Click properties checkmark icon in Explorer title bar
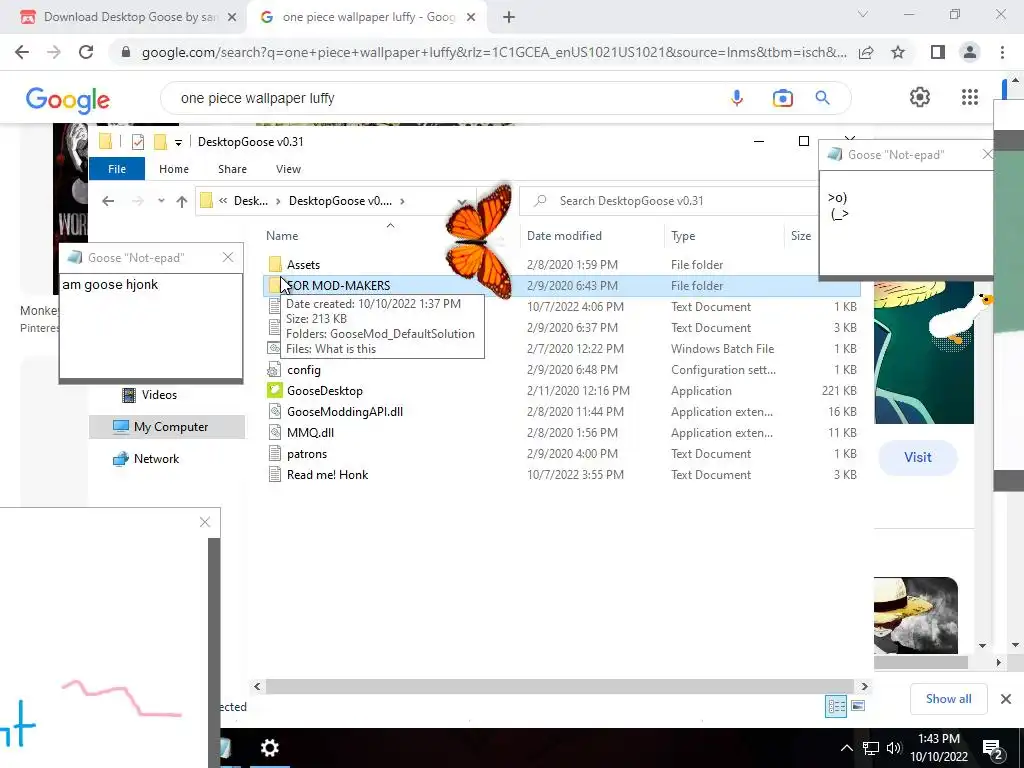The width and height of the screenshot is (1024, 768). [138, 142]
